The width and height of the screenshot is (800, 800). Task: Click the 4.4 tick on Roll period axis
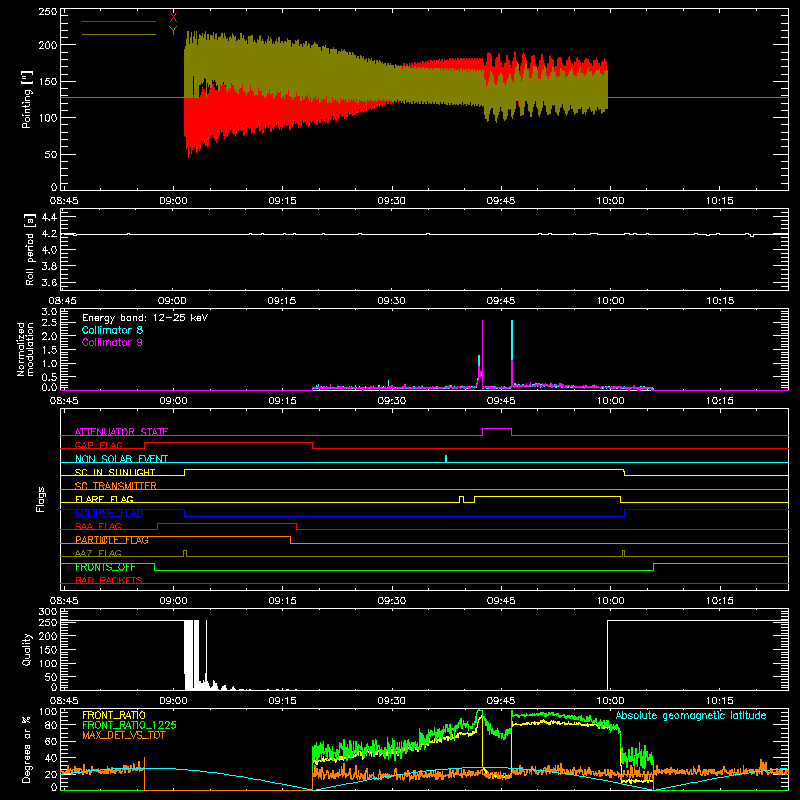click(49, 217)
